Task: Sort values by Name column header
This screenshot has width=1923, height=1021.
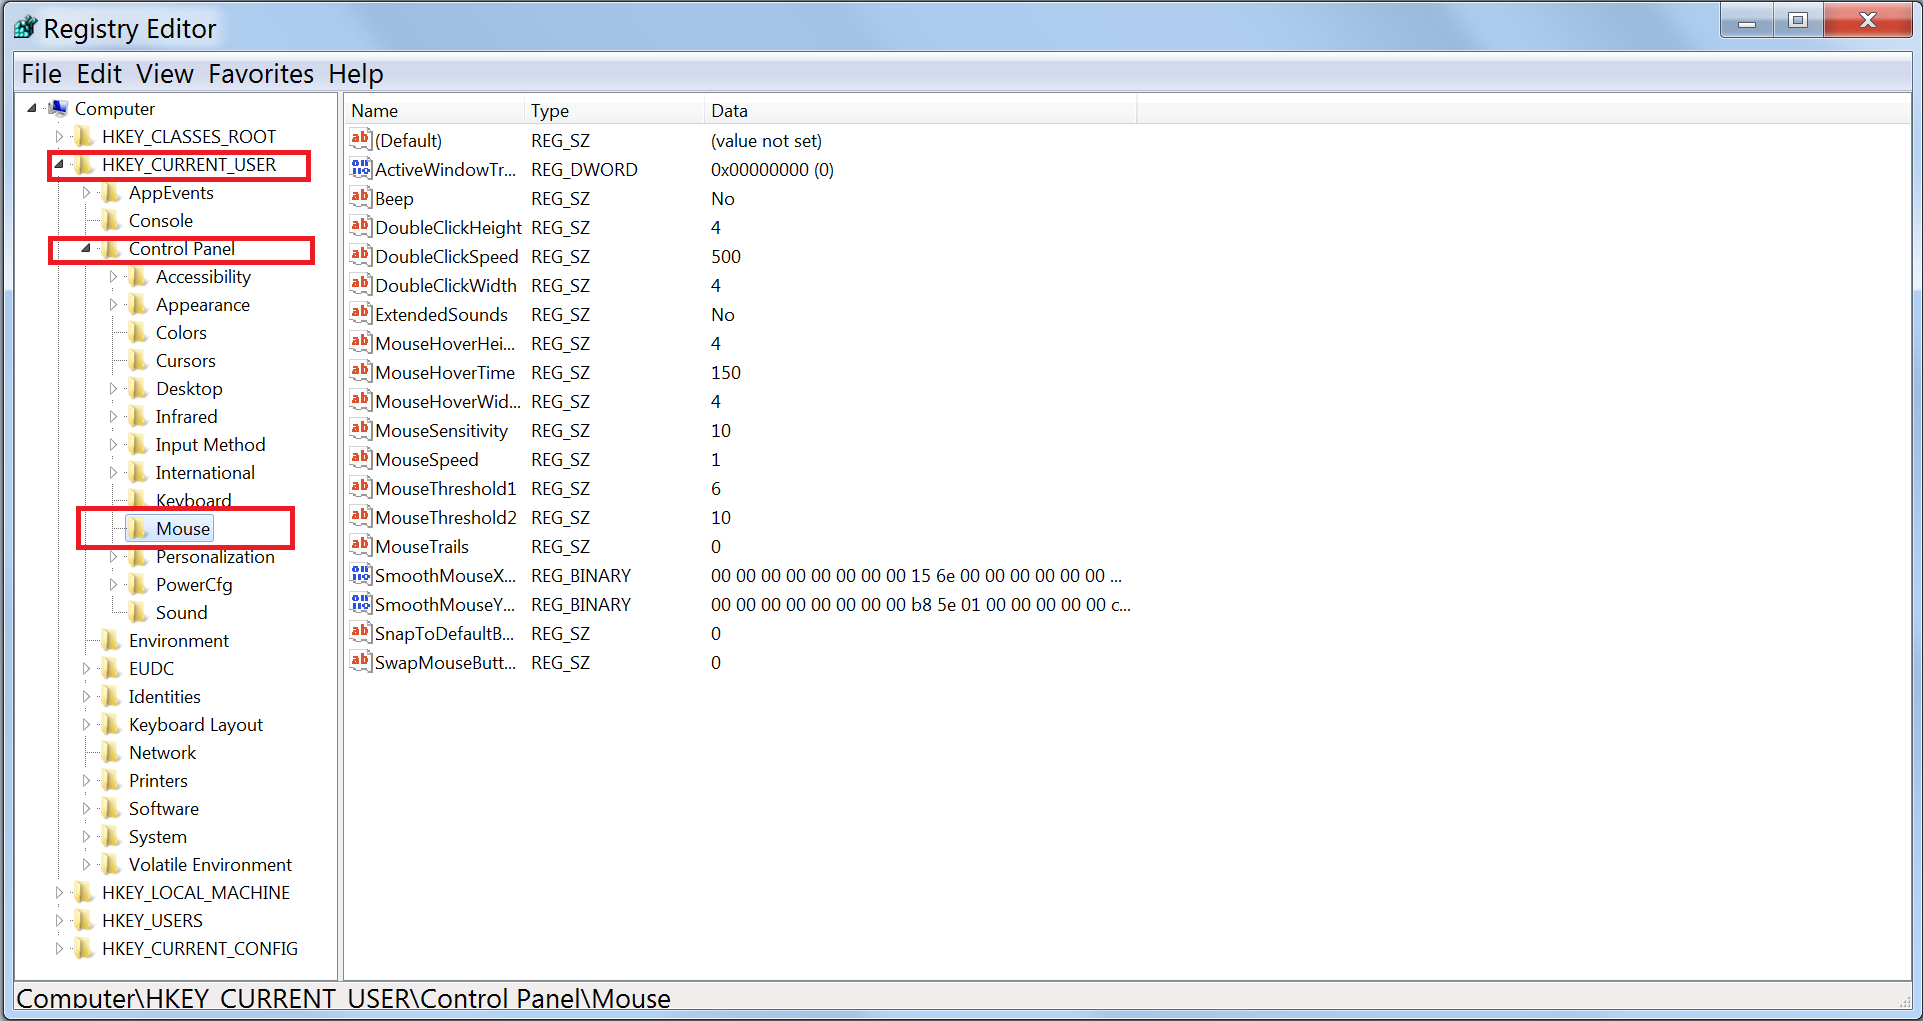Action: coord(434,111)
